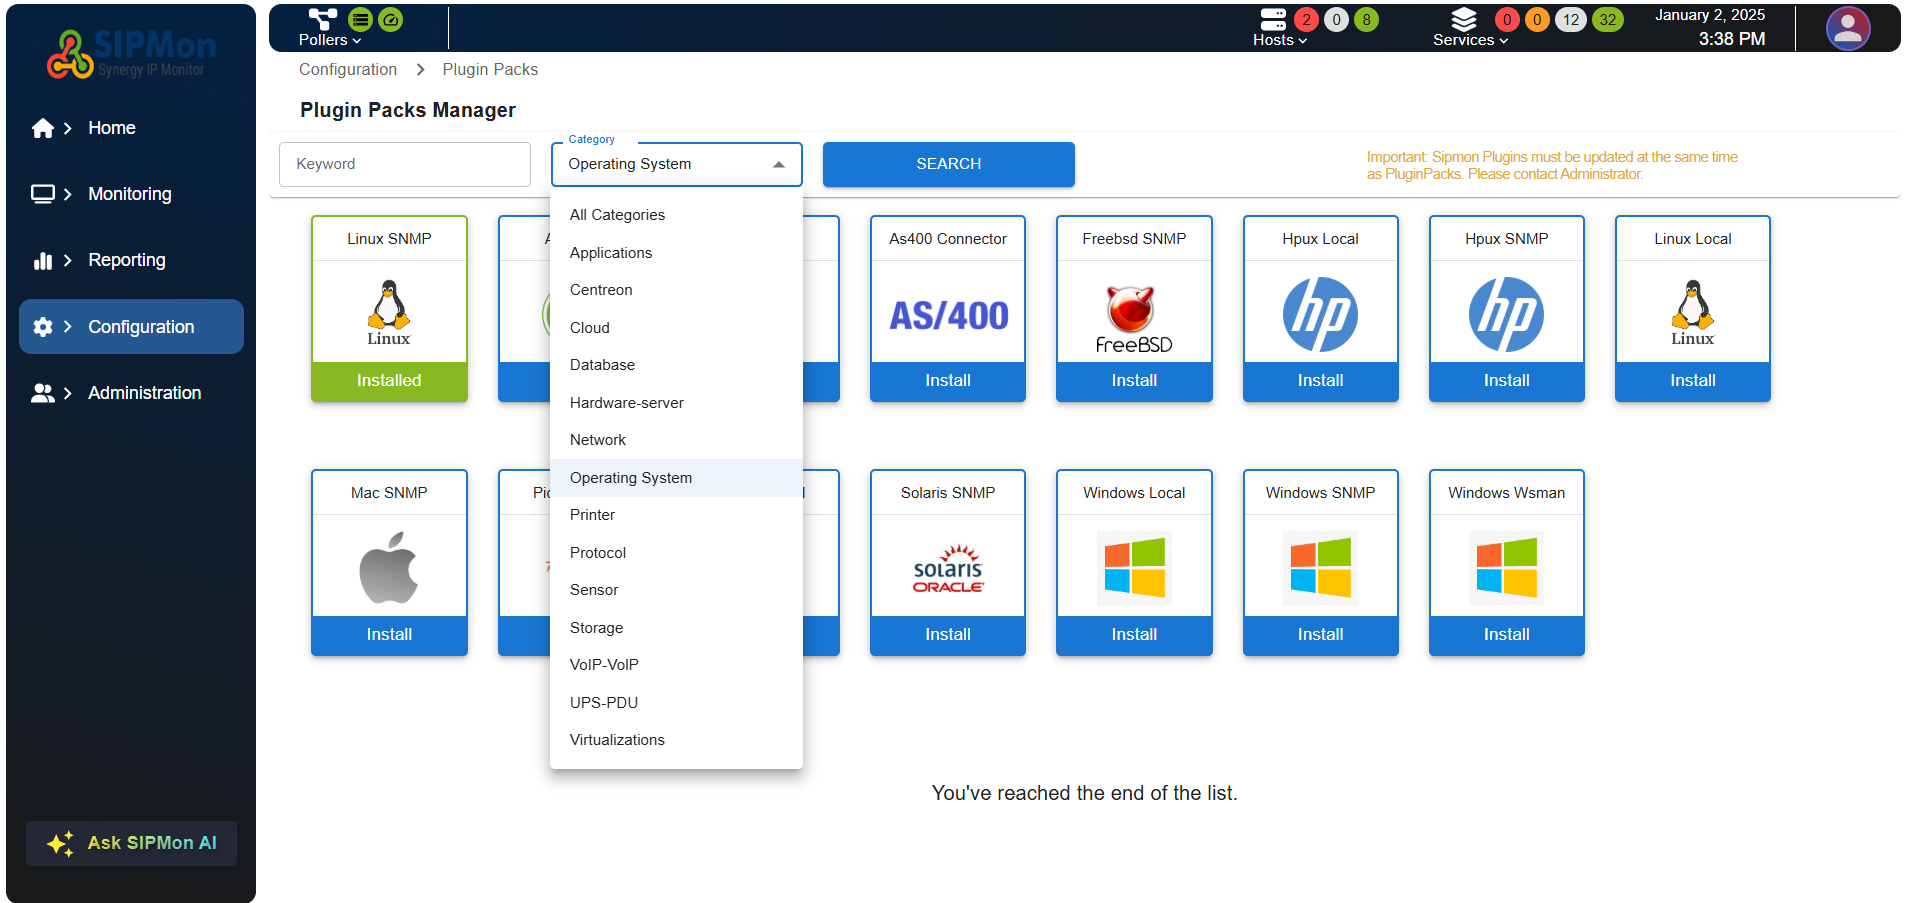Click the Keyword search input field
Image resolution: width=1918 pixels, height=903 pixels.
404,164
